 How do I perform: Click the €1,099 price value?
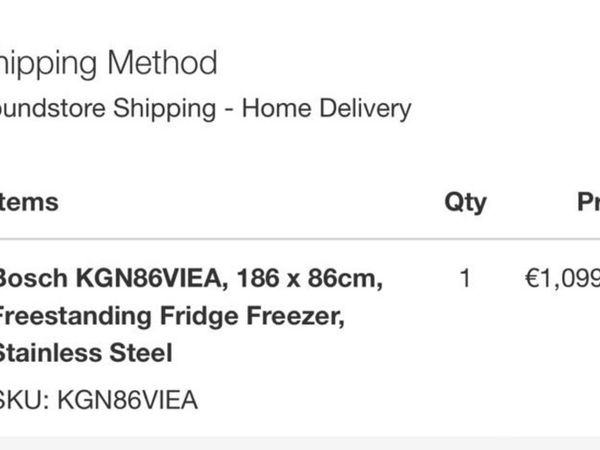point(562,279)
